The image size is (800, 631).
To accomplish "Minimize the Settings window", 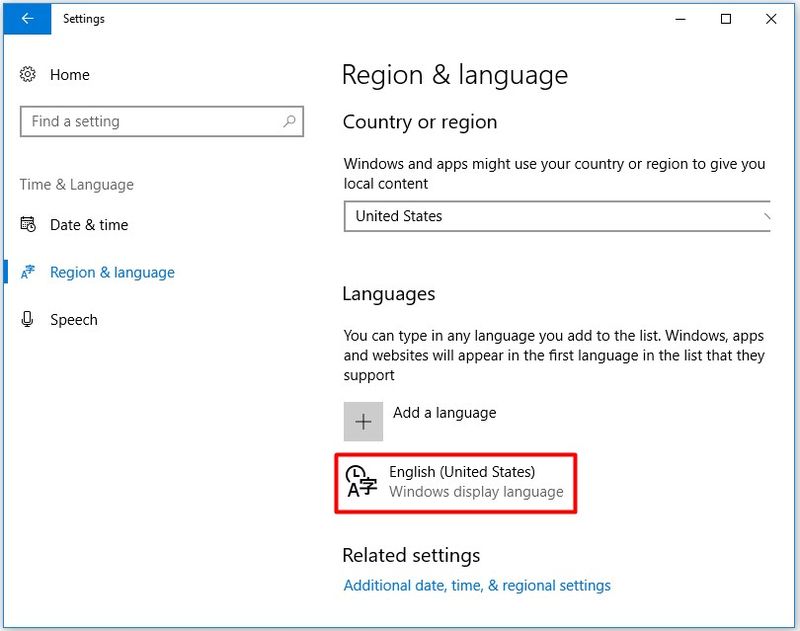I will 680,19.
